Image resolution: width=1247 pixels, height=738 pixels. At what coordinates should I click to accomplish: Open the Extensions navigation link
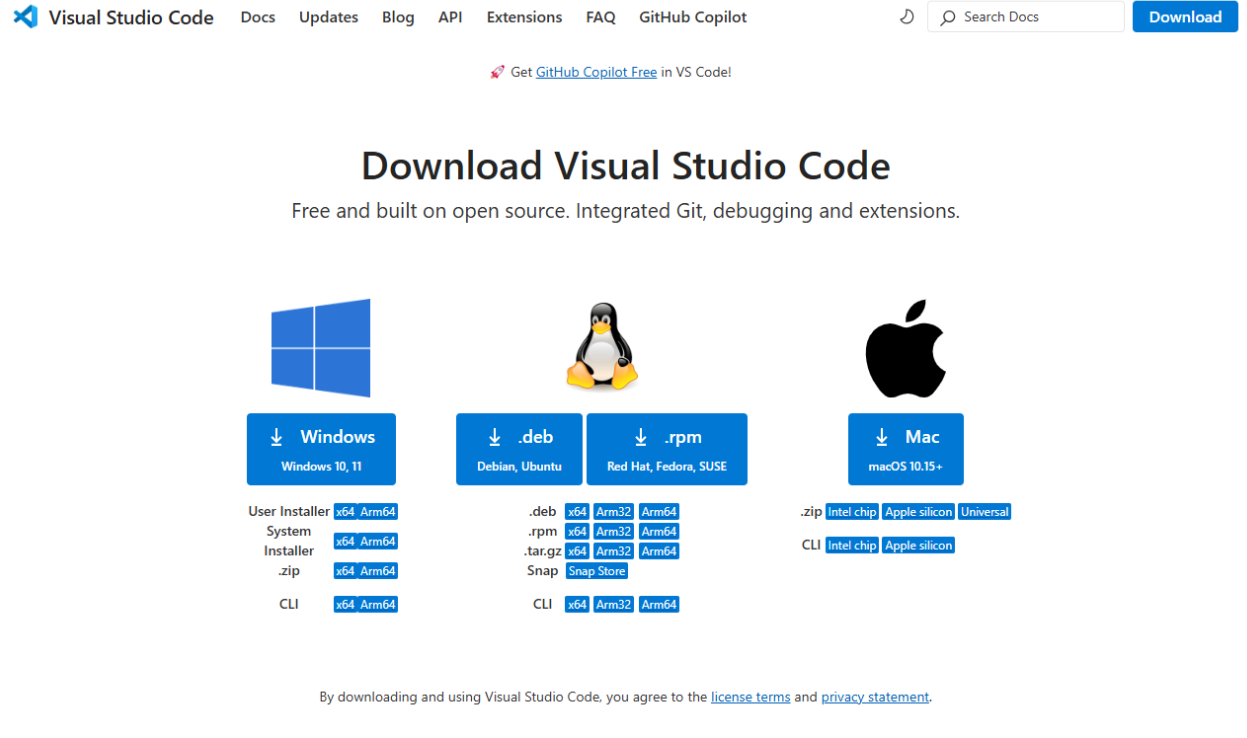point(525,17)
